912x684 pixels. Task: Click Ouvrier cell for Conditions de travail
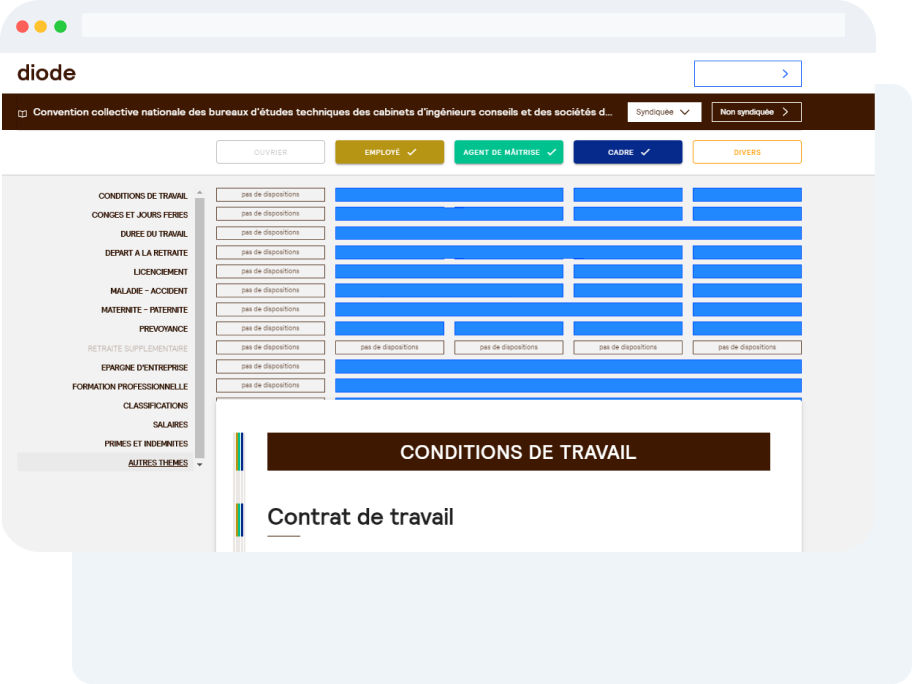[270, 195]
